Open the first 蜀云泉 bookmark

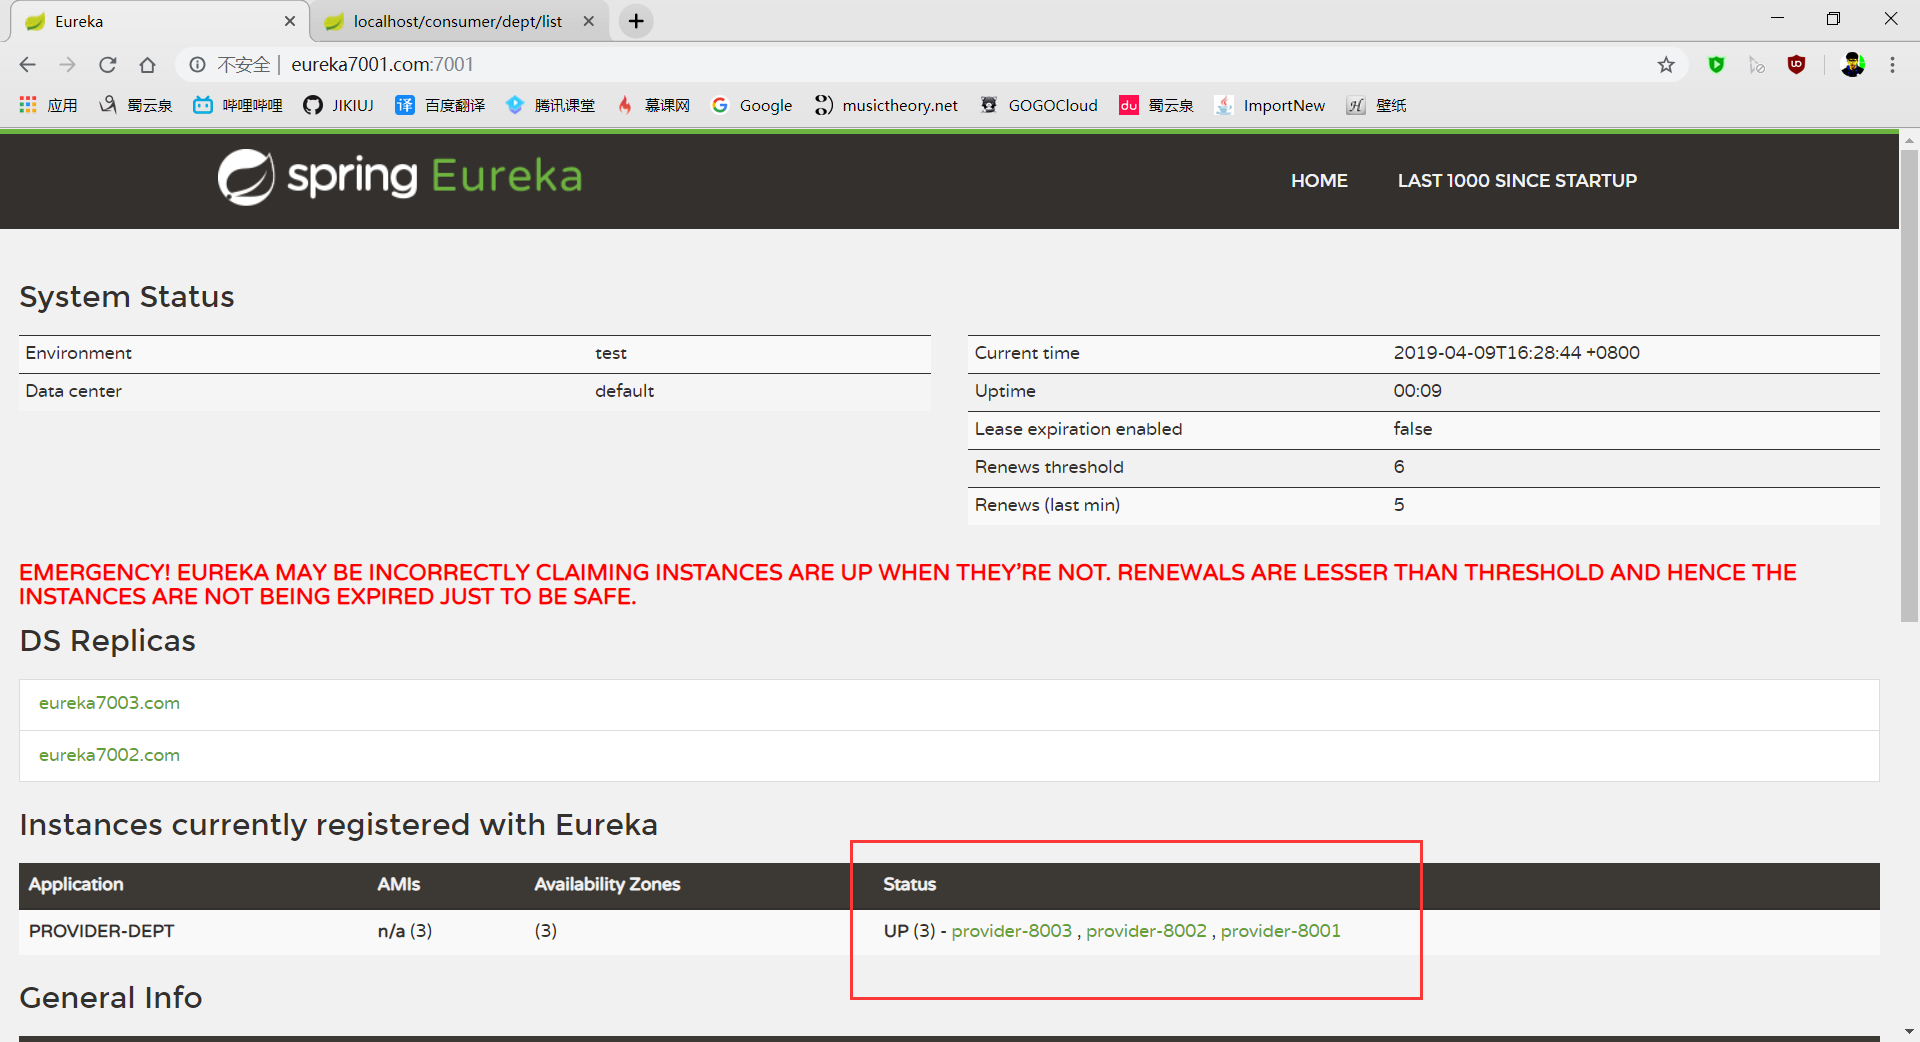click(136, 105)
